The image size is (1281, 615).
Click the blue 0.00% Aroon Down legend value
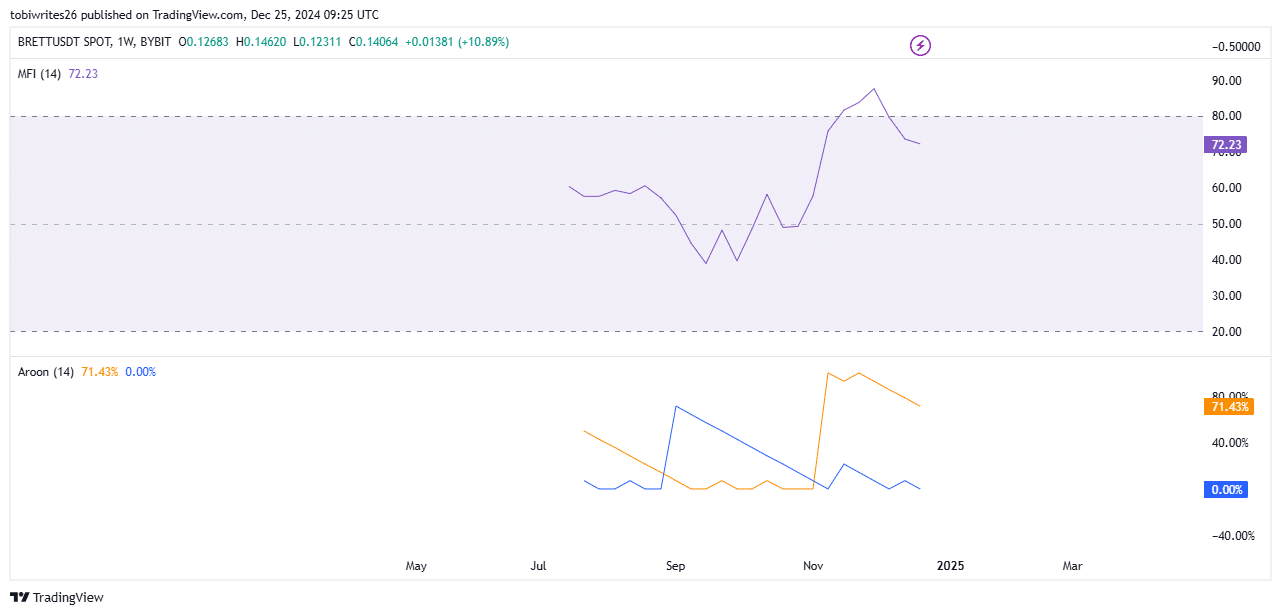pyautogui.click(x=140, y=372)
